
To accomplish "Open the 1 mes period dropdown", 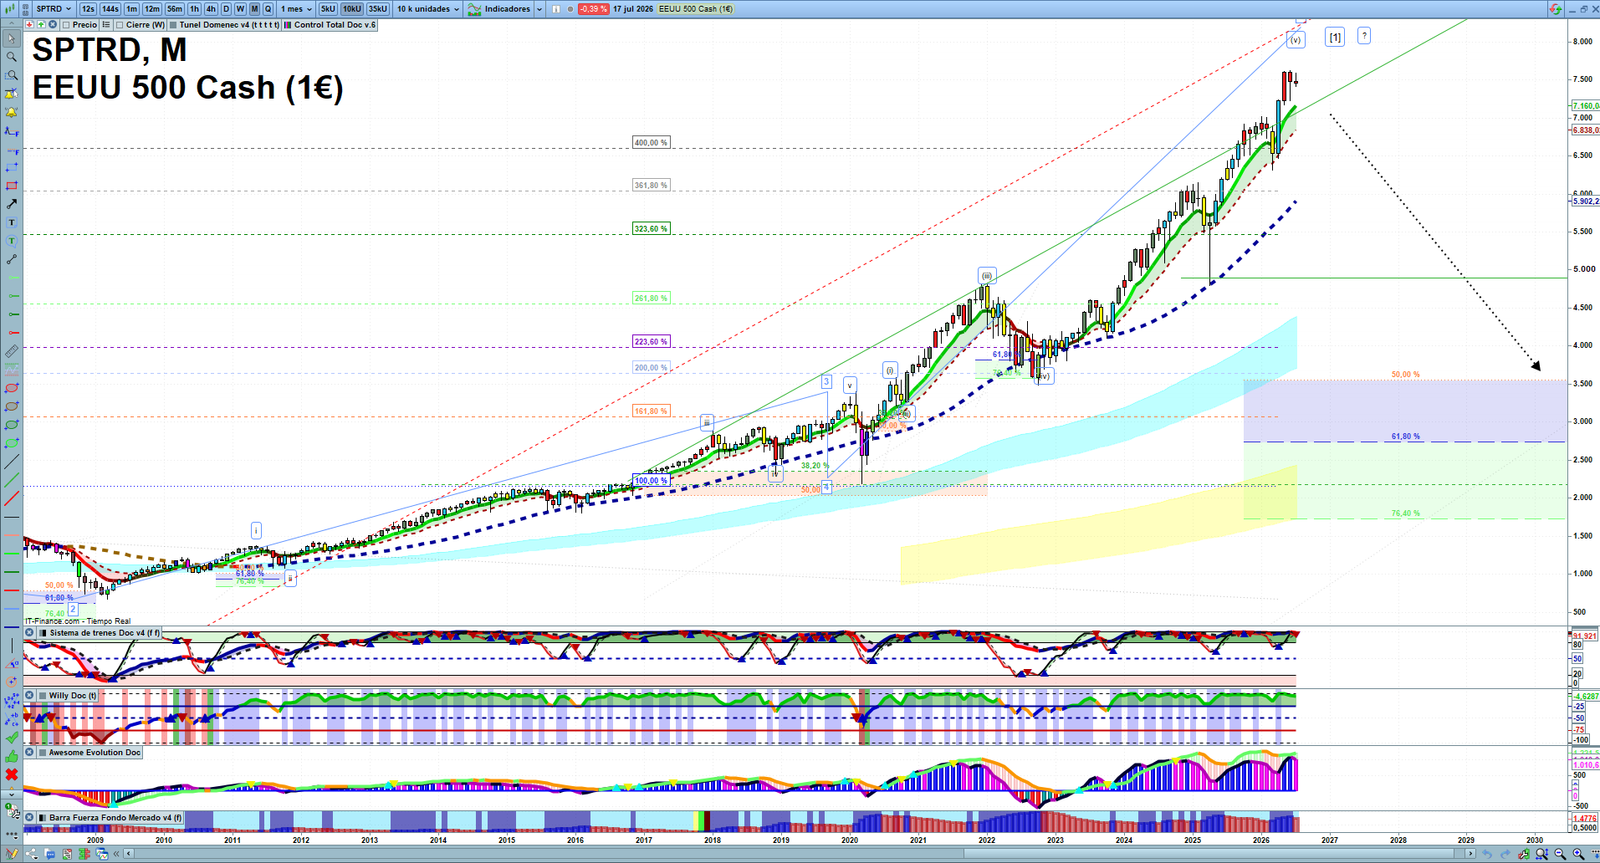I will coord(294,9).
